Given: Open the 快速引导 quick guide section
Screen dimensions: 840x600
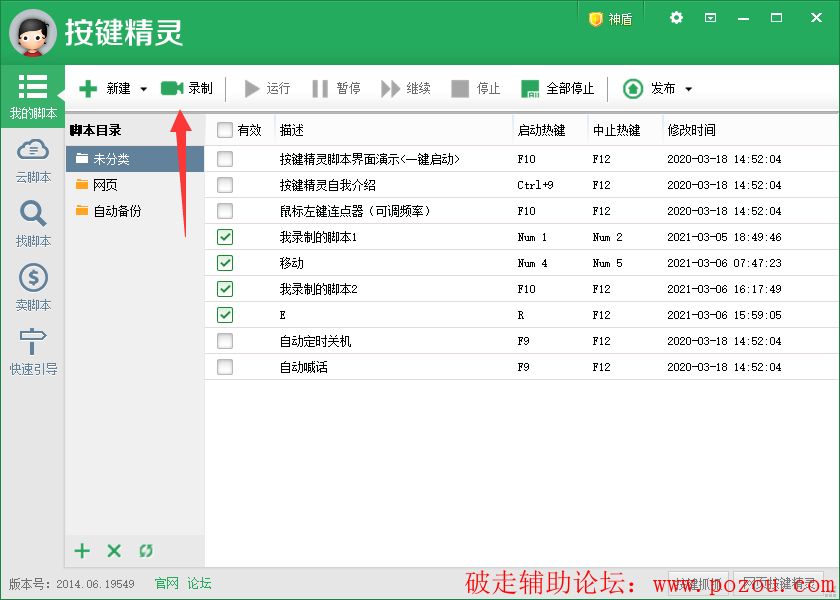Looking at the screenshot, I should (x=33, y=351).
